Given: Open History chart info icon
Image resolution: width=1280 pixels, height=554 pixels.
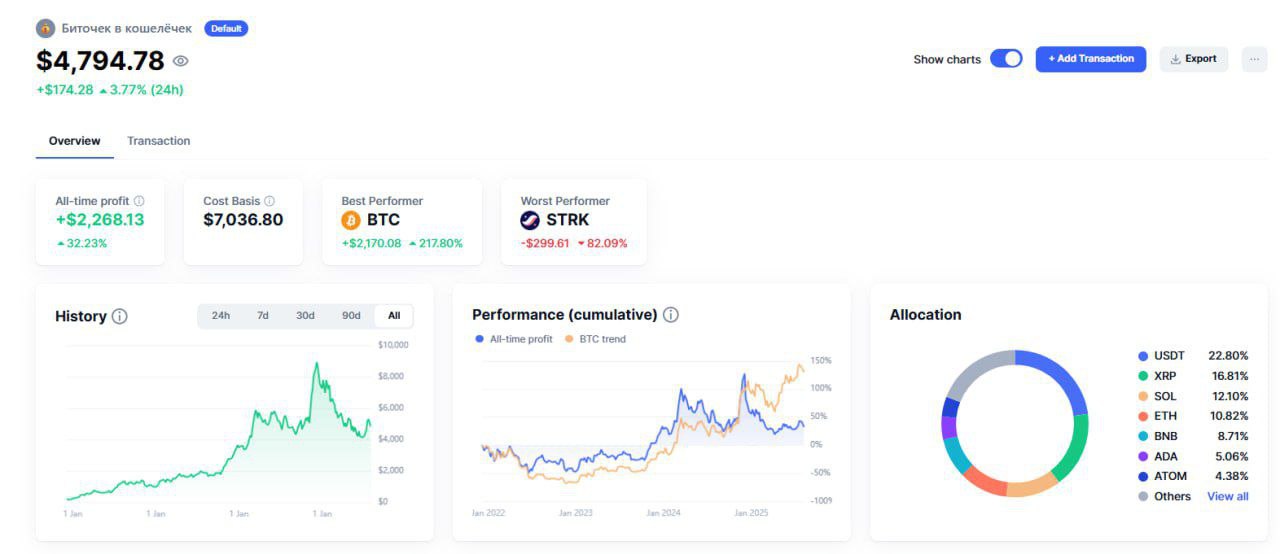Looking at the screenshot, I should click(120, 316).
